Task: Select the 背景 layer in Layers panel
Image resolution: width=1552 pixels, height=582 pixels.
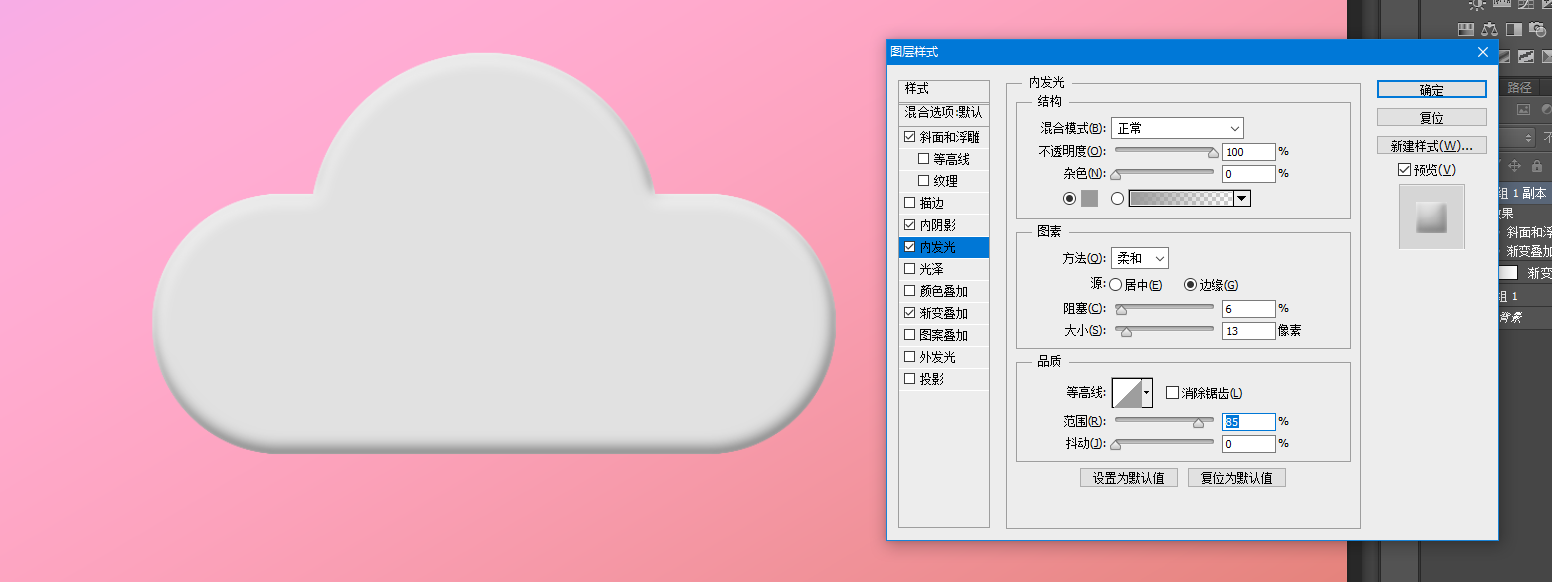Action: (x=1525, y=318)
